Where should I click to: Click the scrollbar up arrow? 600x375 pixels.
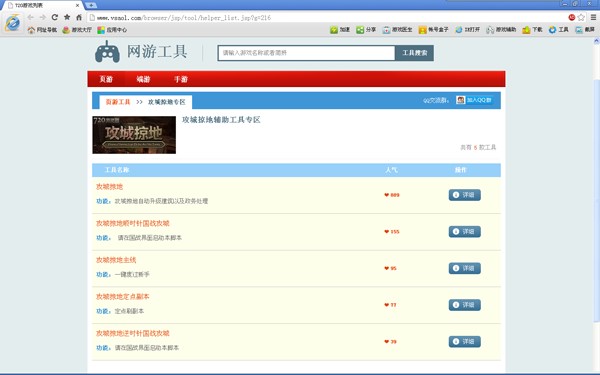coord(597,41)
